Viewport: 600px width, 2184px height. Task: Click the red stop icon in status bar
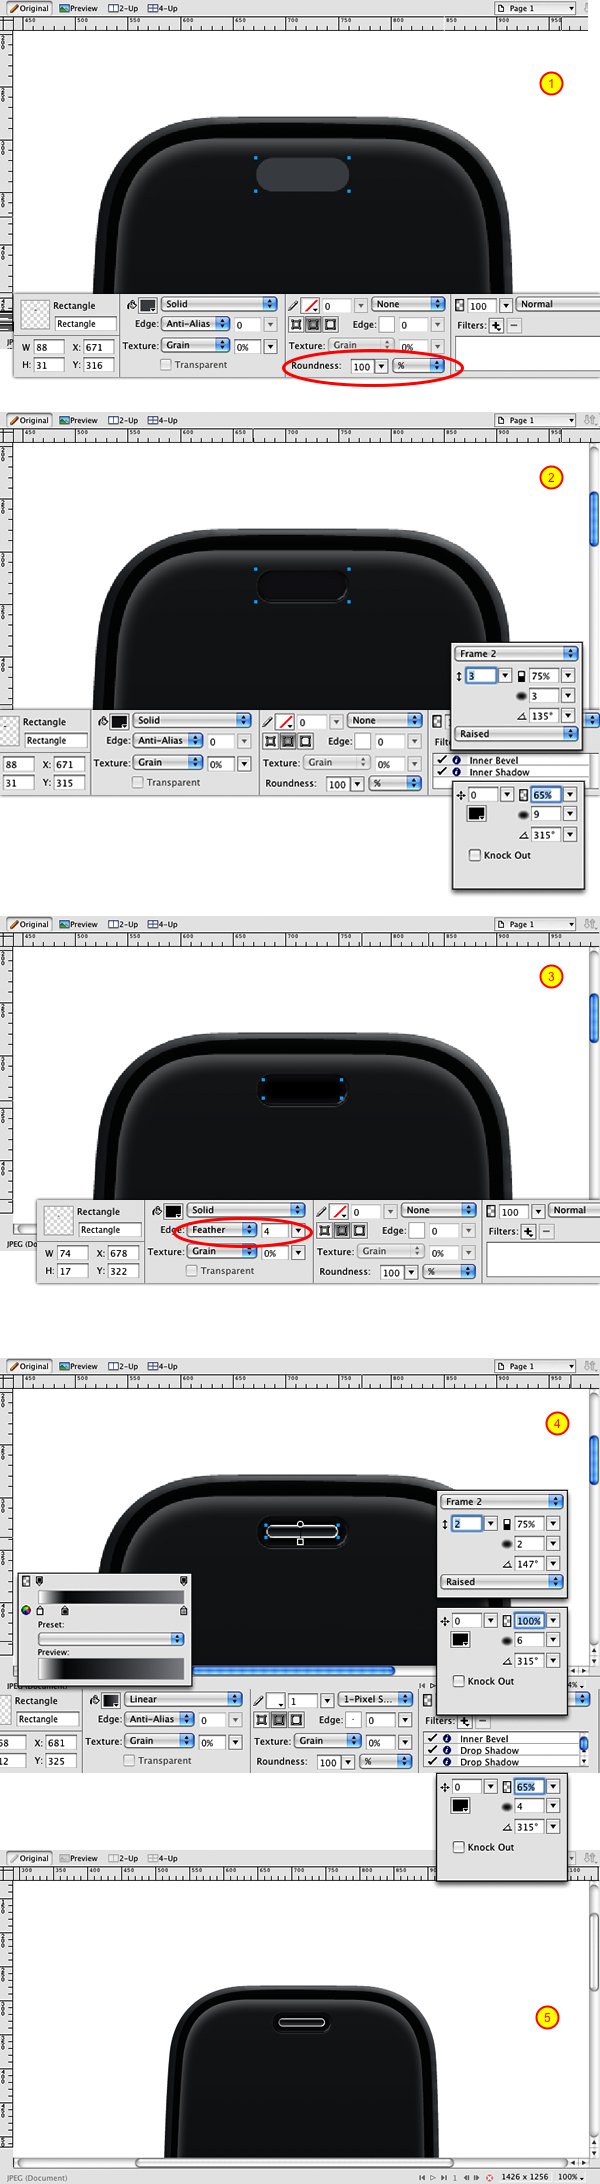coord(489,2177)
